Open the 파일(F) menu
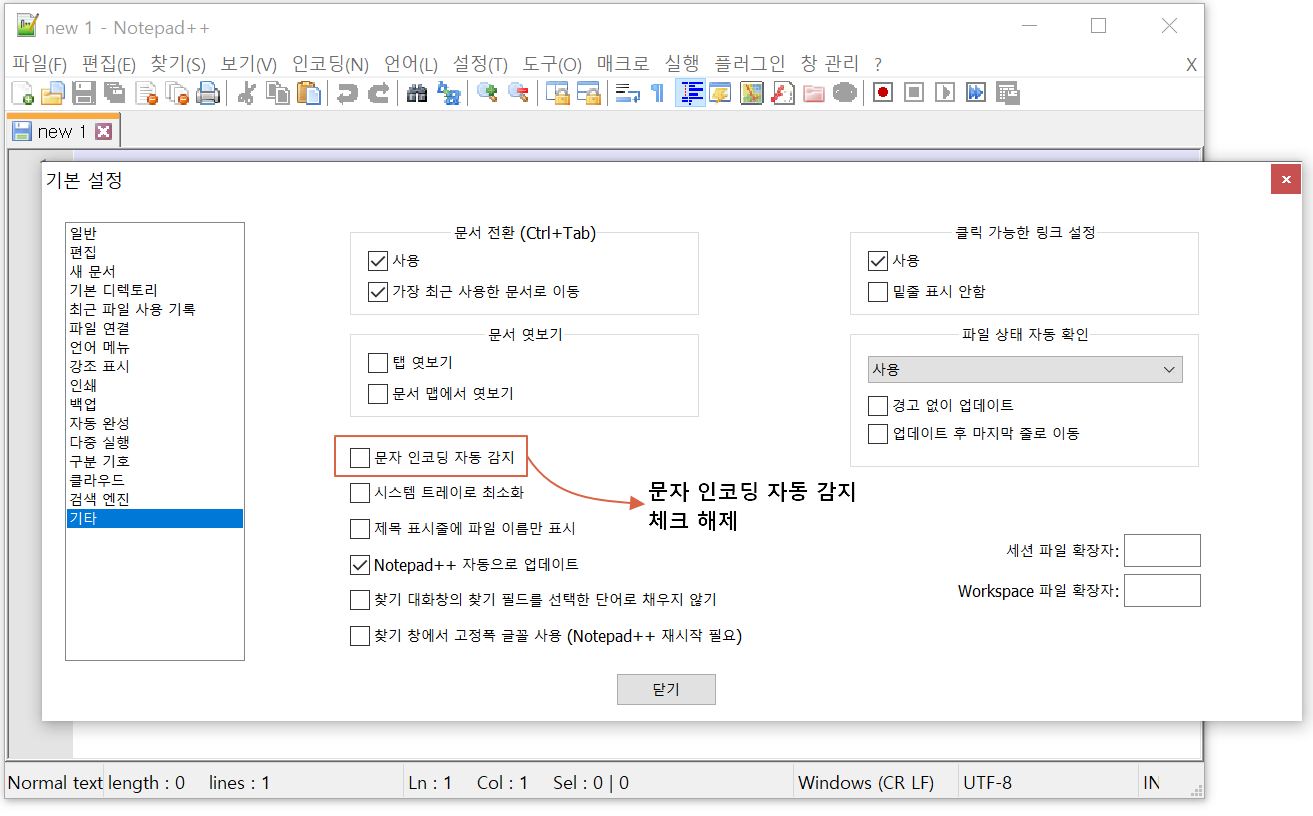Screen dimensions: 1313x816 click(40, 64)
